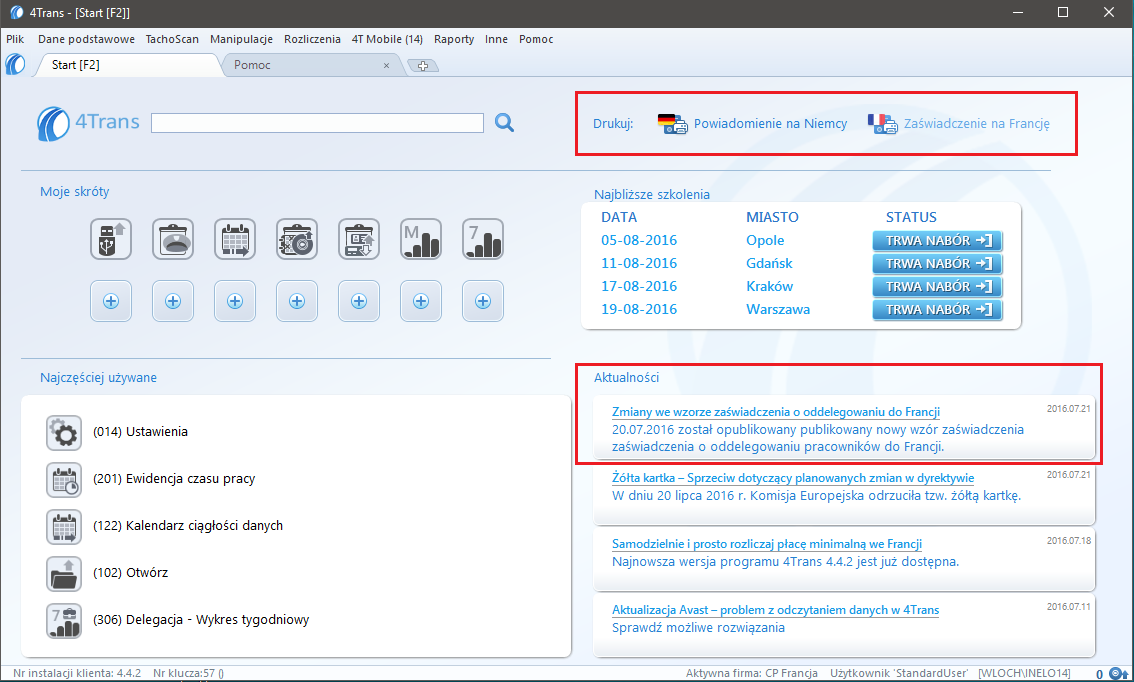Open the Ustawienia gear icon
Screen dimensions: 1134x682
(x=64, y=433)
